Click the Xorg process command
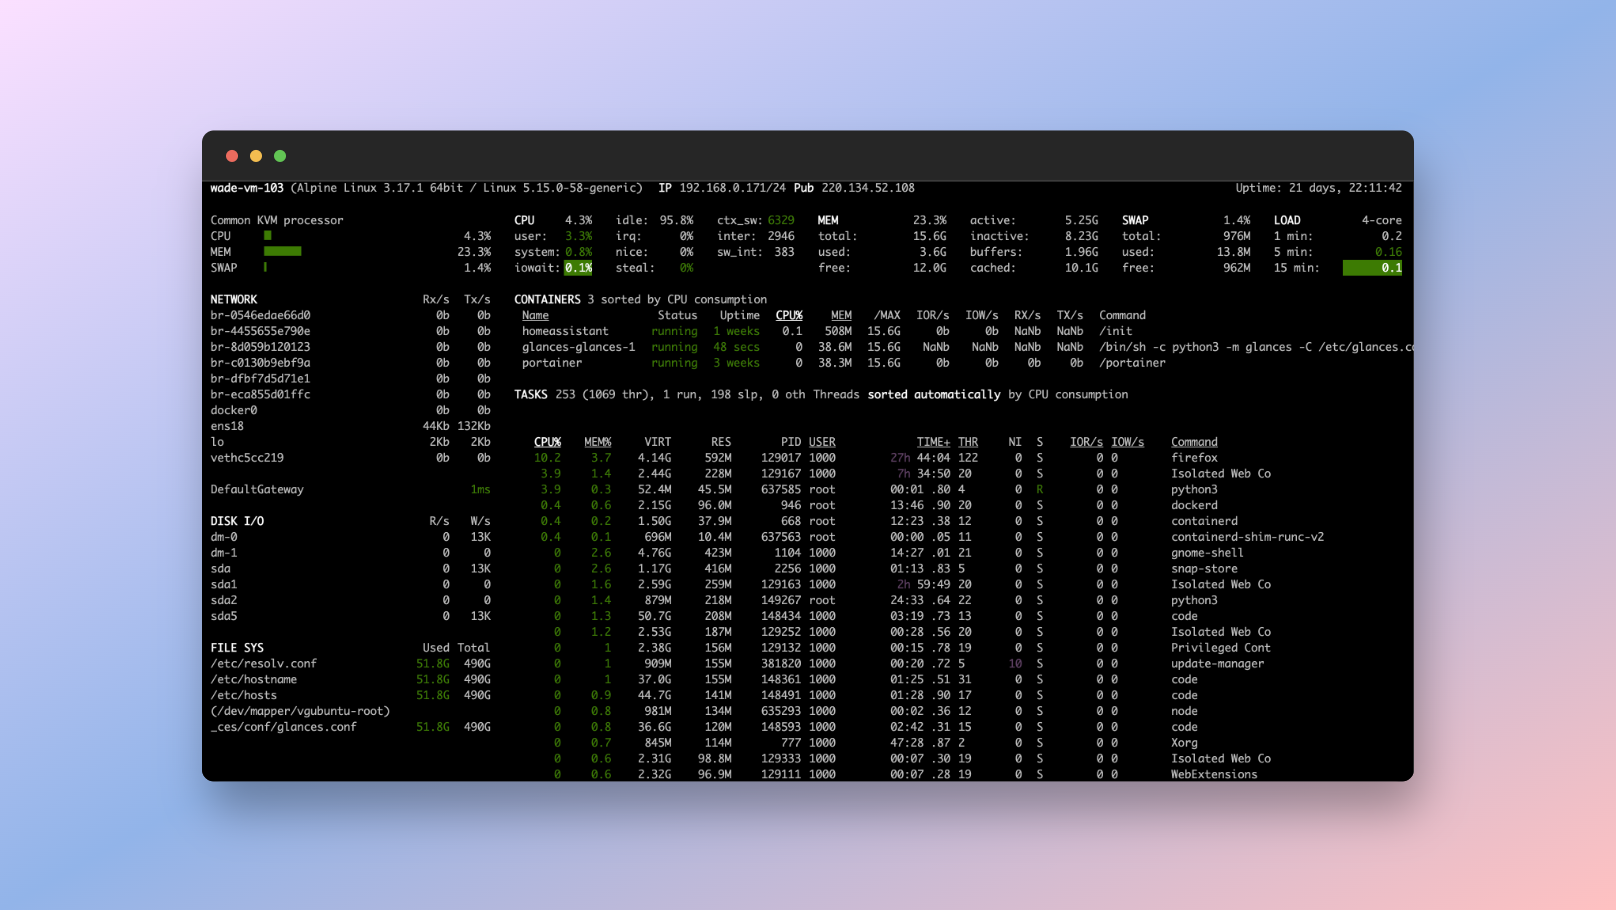Screen dimensions: 1616x910 pos(1184,743)
